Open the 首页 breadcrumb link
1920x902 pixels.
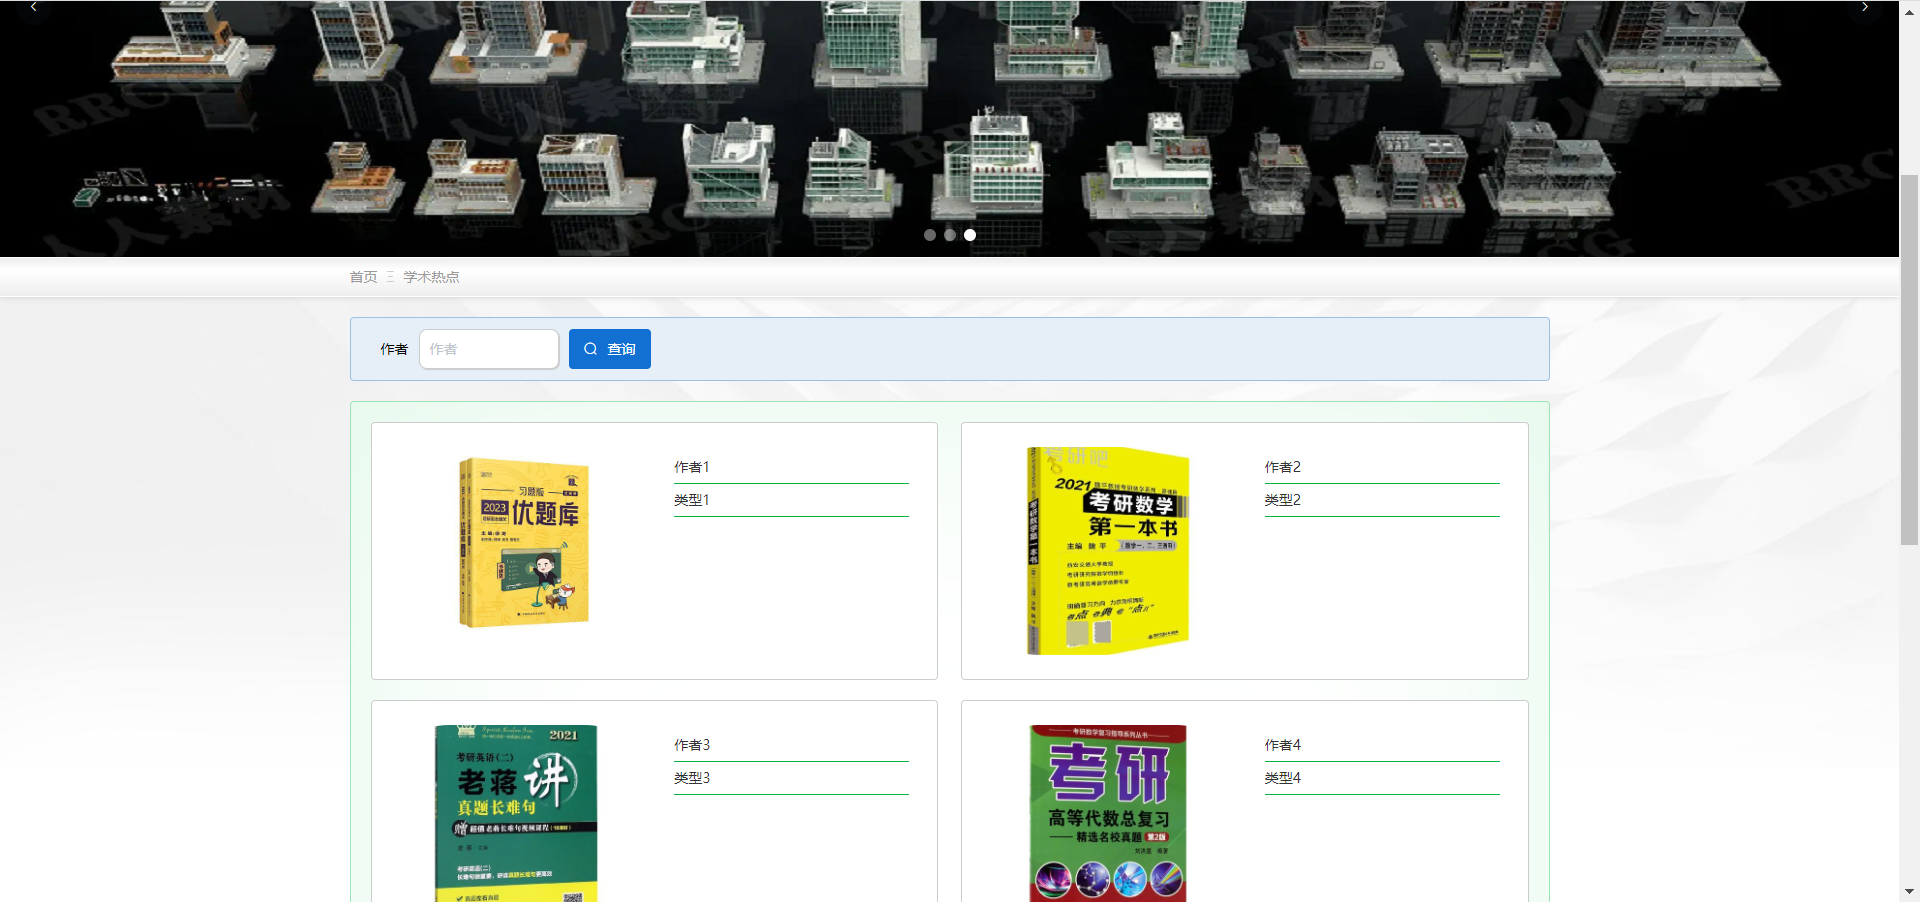pyautogui.click(x=363, y=277)
